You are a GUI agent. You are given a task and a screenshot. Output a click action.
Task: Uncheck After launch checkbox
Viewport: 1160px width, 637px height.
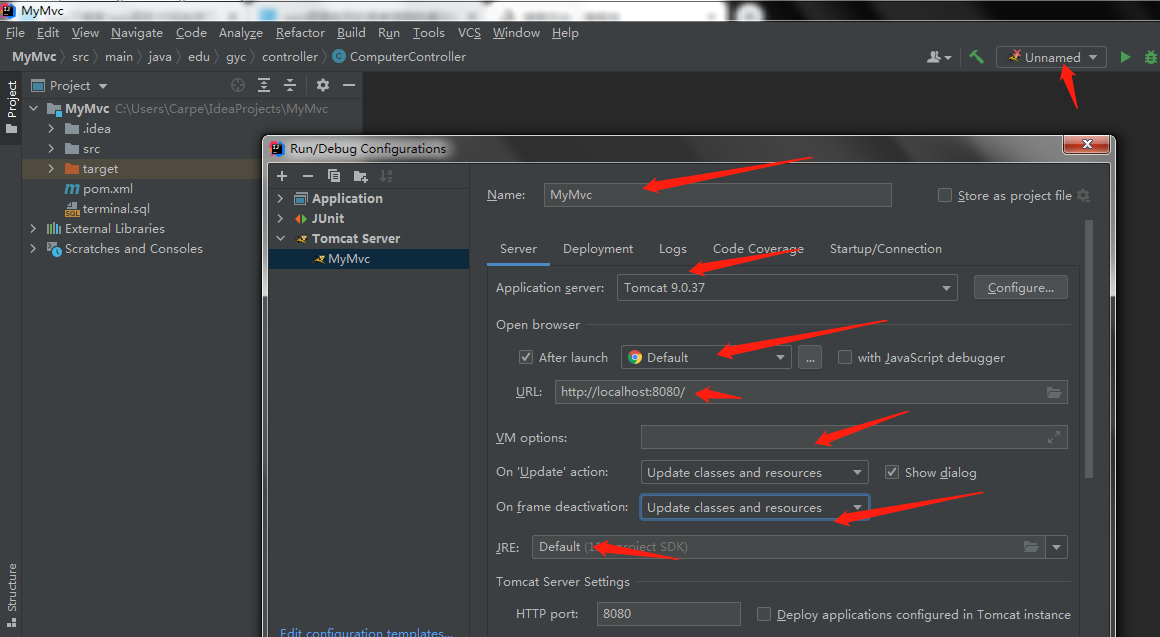pos(526,357)
